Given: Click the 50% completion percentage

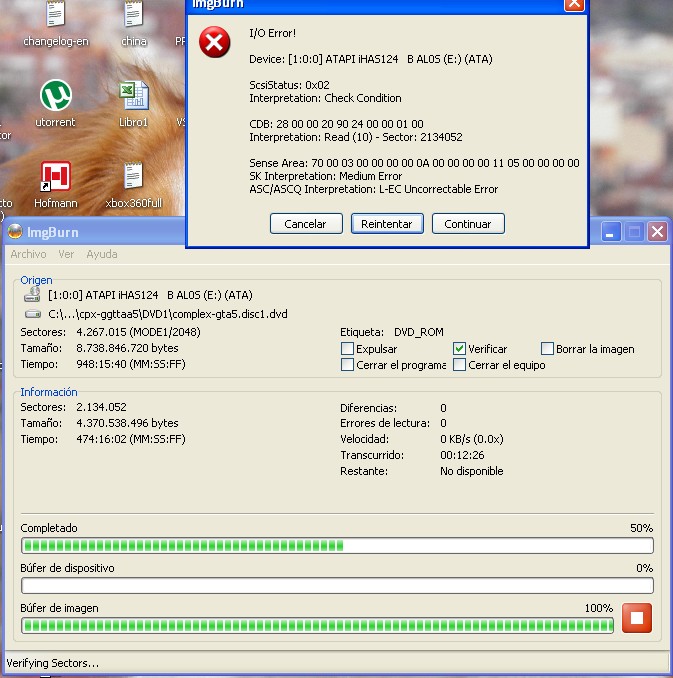Looking at the screenshot, I should point(641,528).
